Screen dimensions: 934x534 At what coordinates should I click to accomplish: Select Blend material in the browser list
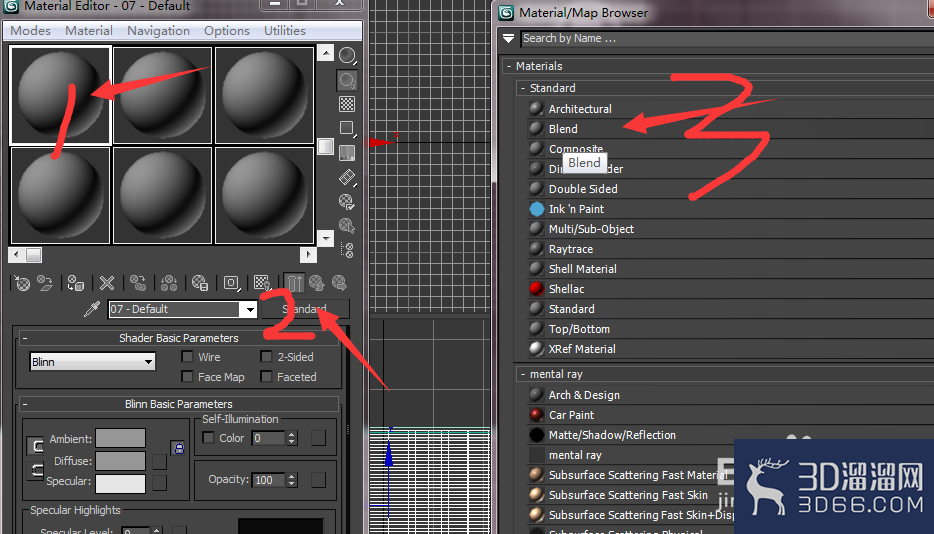pyautogui.click(x=563, y=129)
